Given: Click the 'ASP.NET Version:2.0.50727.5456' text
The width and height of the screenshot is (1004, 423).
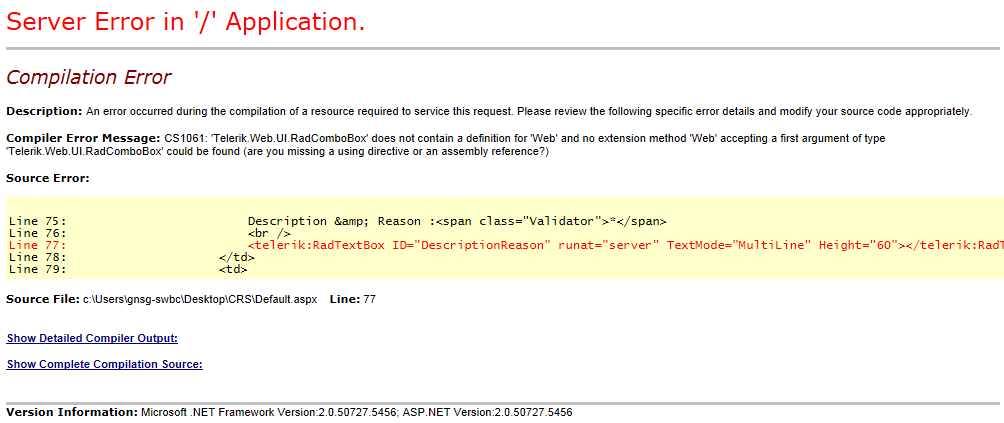Looking at the screenshot, I should [489, 412].
